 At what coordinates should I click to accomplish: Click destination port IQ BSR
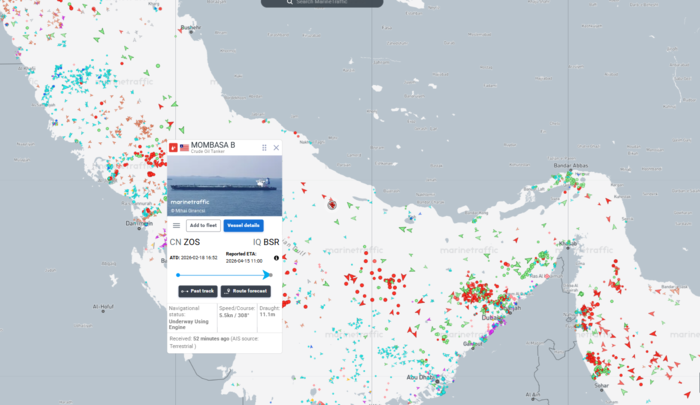265,242
